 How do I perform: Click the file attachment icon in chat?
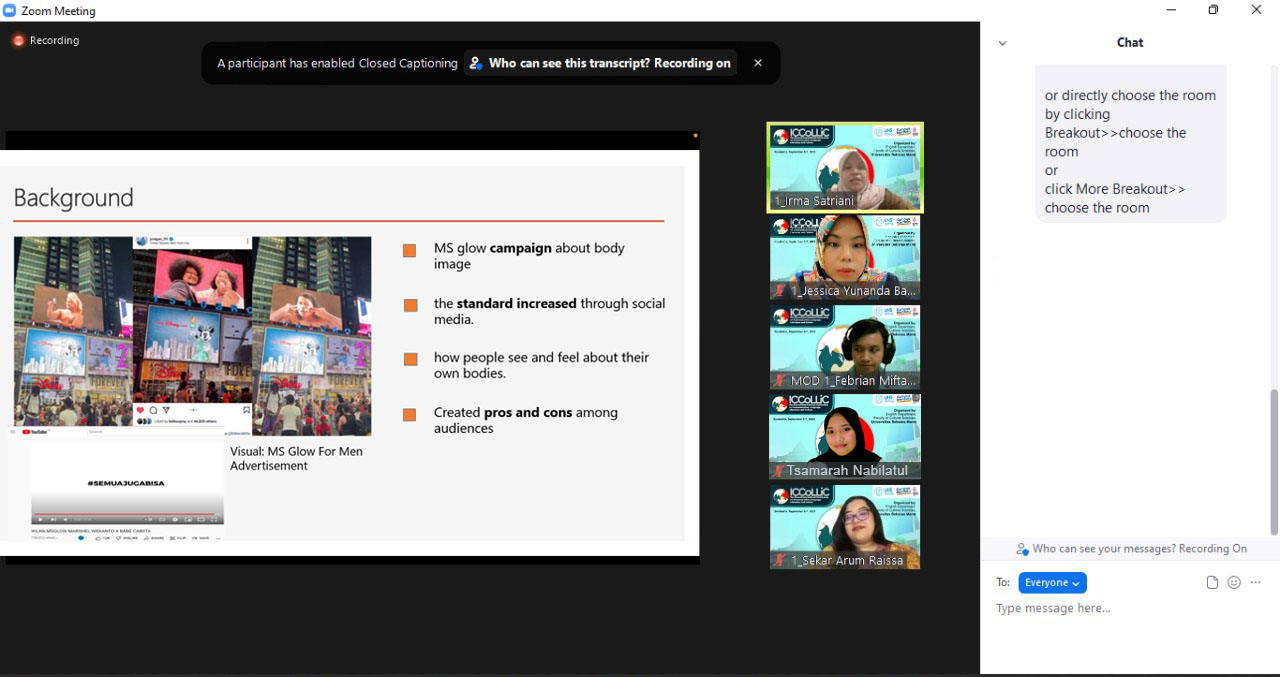click(x=1212, y=583)
